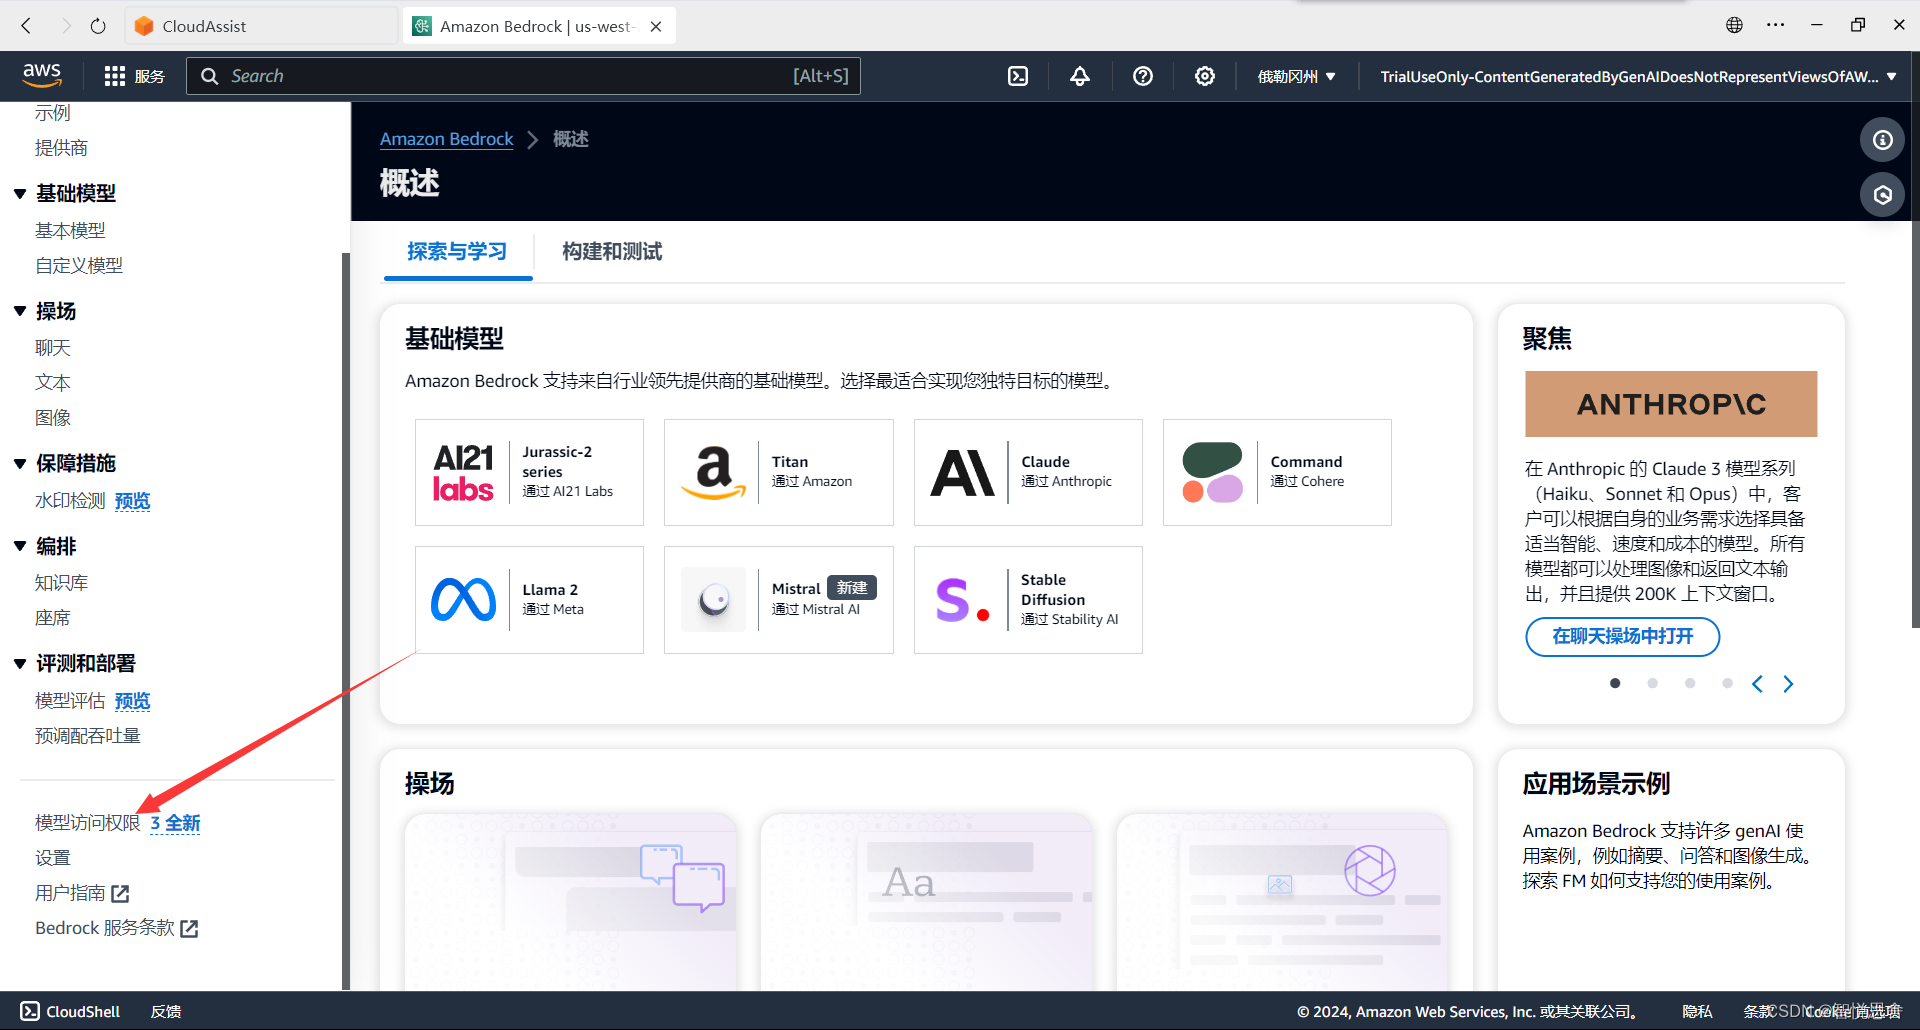This screenshot has width=1920, height=1030.
Task: Open the text playground thumbnail with Aa
Action: [927, 902]
